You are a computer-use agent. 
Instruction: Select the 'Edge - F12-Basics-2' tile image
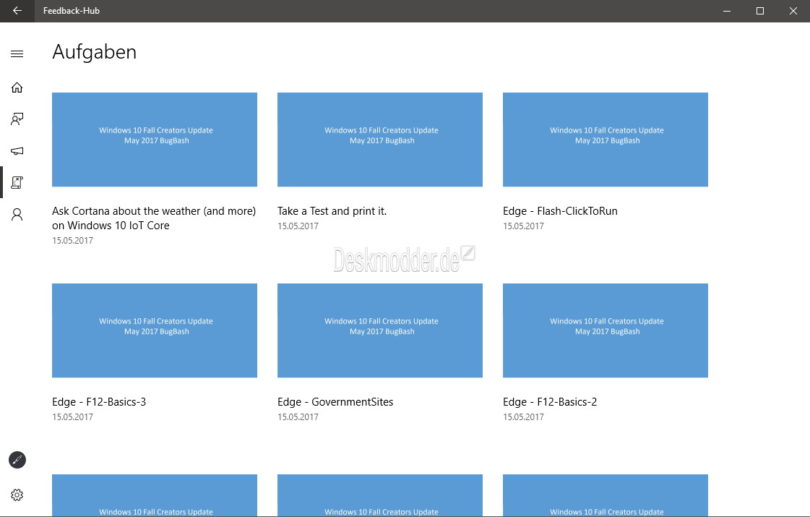605,330
